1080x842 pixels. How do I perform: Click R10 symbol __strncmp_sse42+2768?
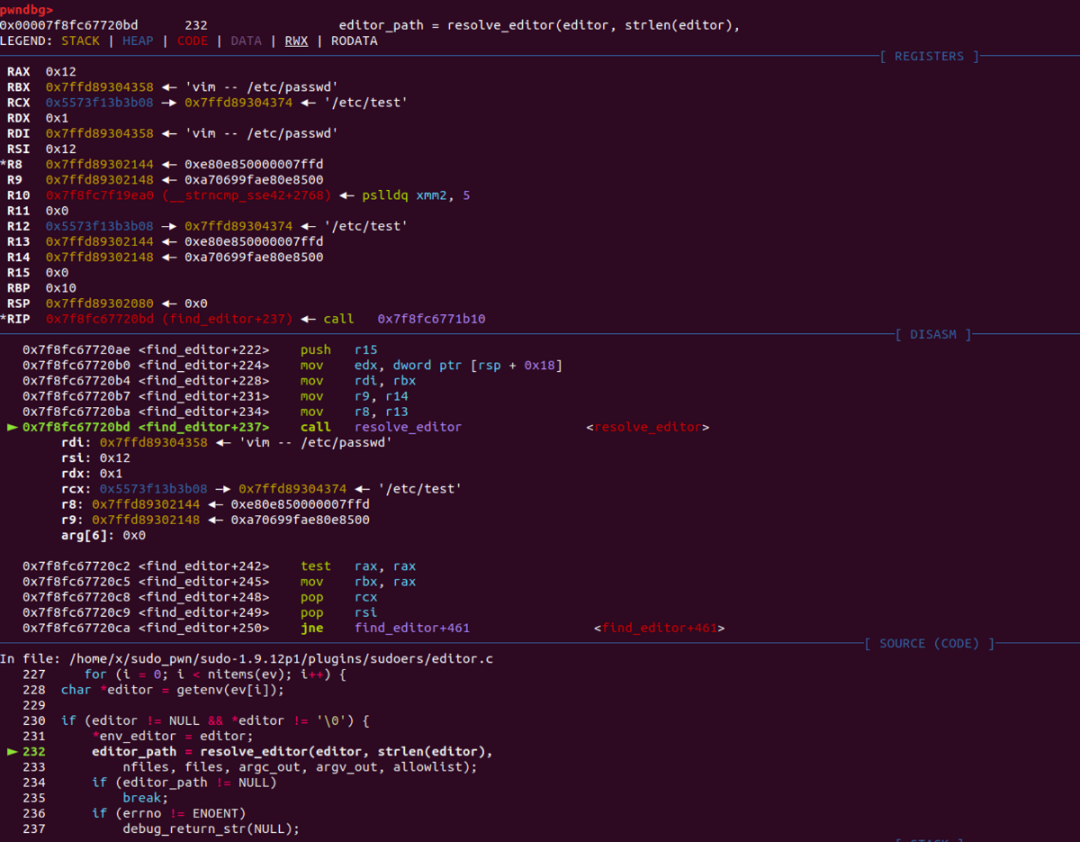247,195
